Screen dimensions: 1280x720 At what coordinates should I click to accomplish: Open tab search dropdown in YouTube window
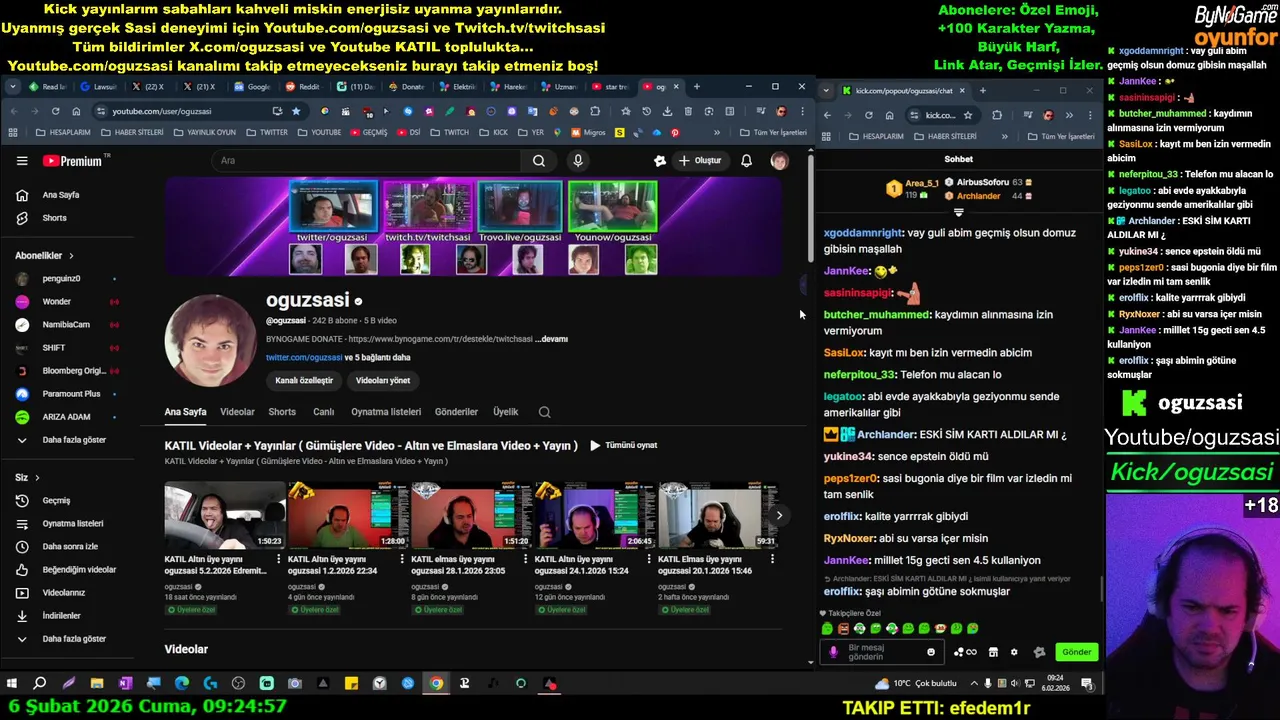tap(12, 87)
